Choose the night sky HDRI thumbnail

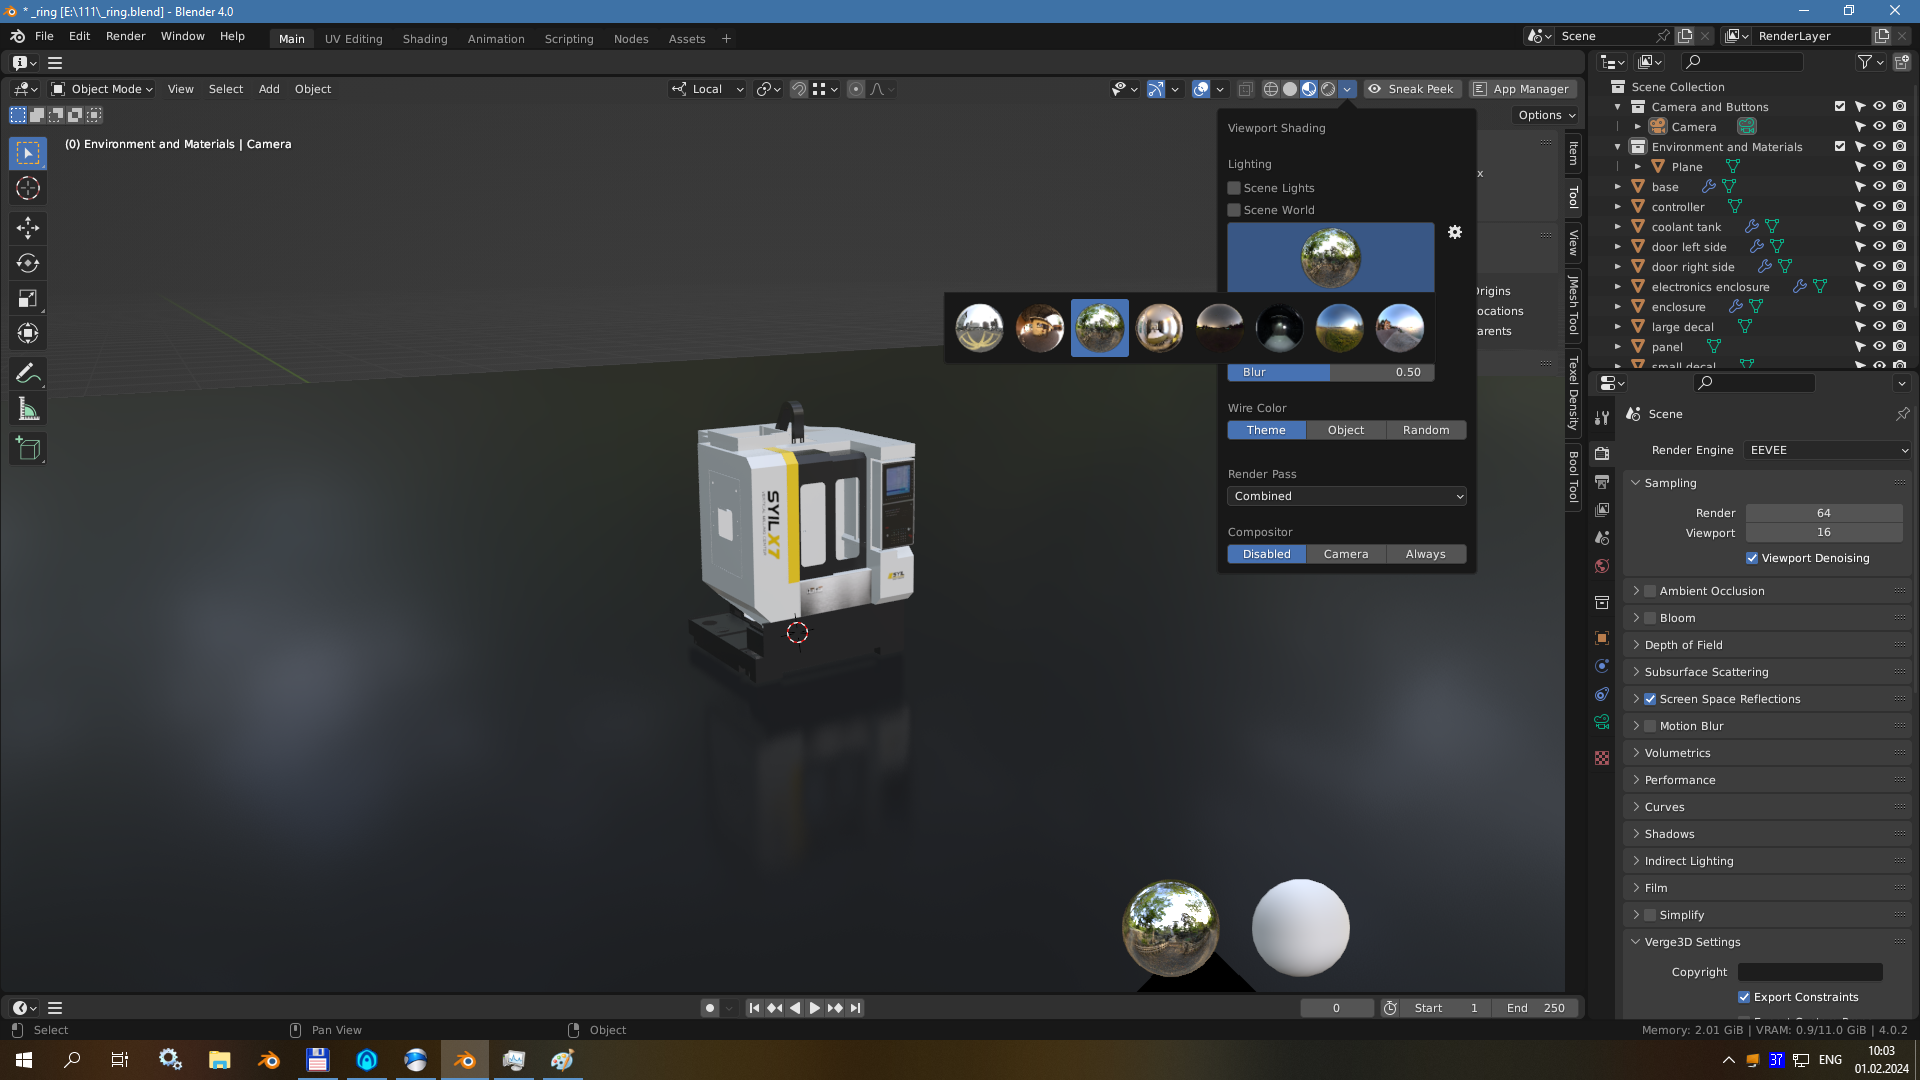pyautogui.click(x=1280, y=328)
